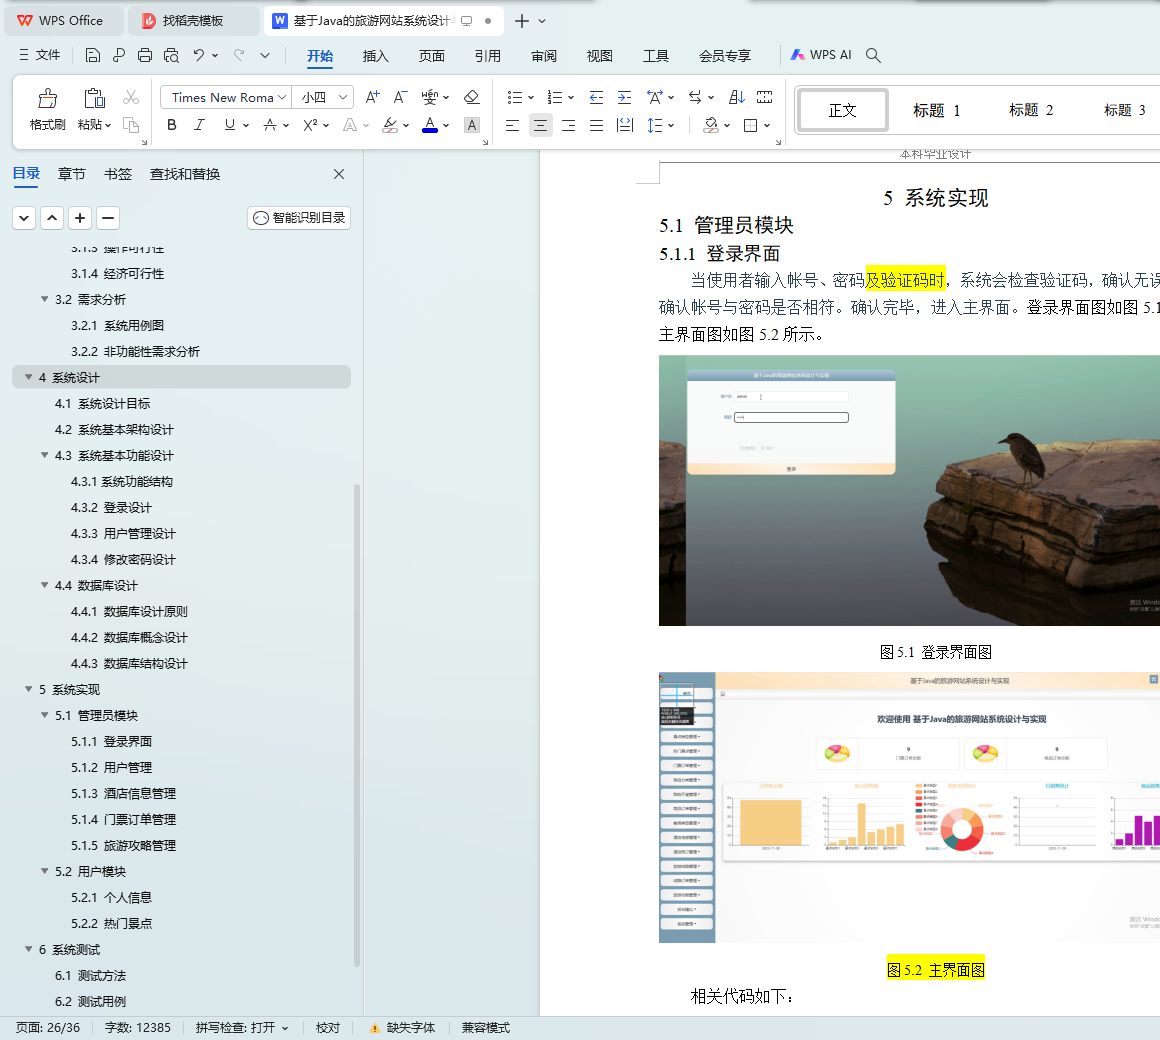Image resolution: width=1160 pixels, height=1040 pixels.
Task: Apply the 正文 style
Action: pyautogui.click(x=843, y=110)
